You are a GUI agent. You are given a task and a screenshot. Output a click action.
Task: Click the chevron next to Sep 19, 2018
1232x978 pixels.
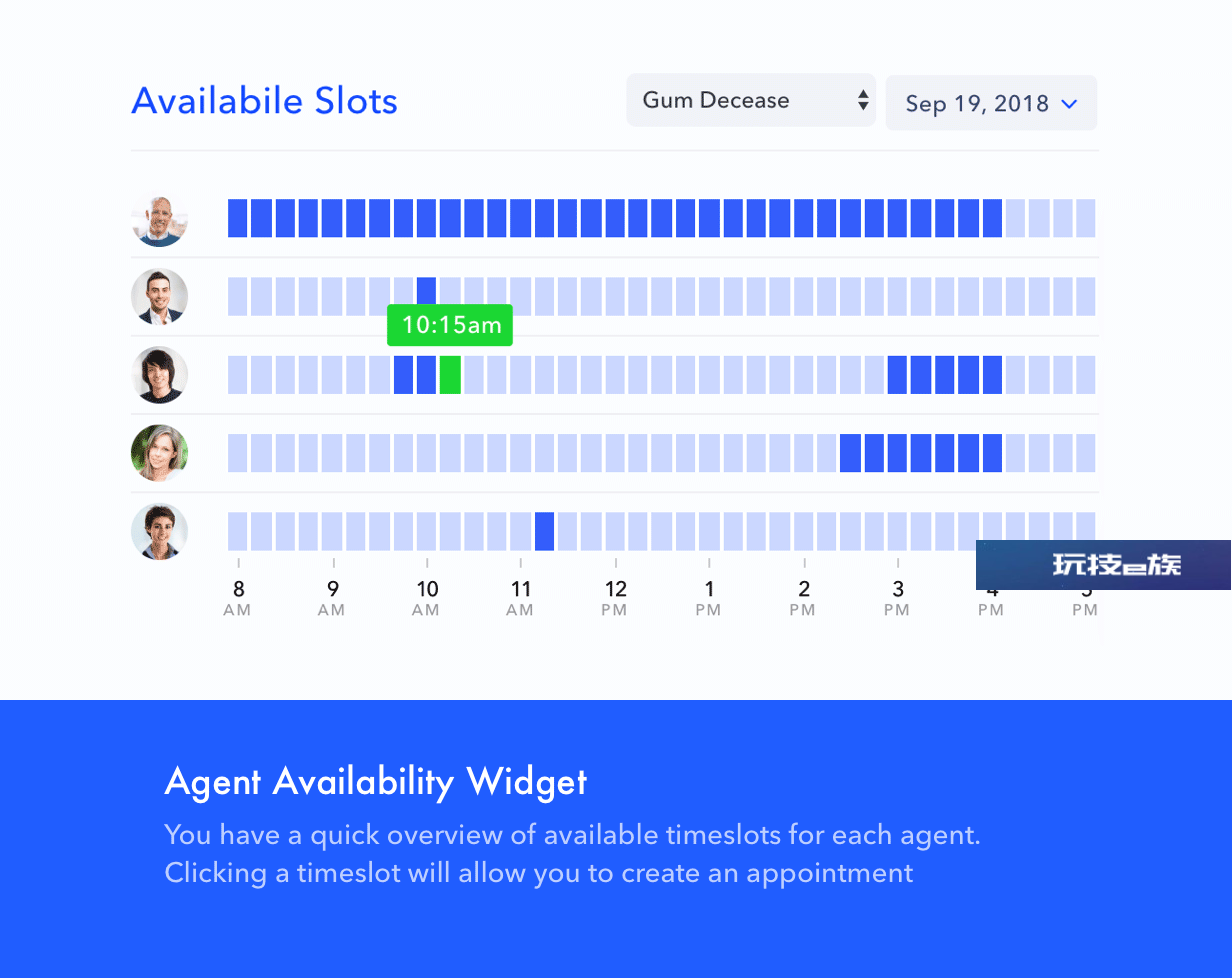(x=1068, y=104)
